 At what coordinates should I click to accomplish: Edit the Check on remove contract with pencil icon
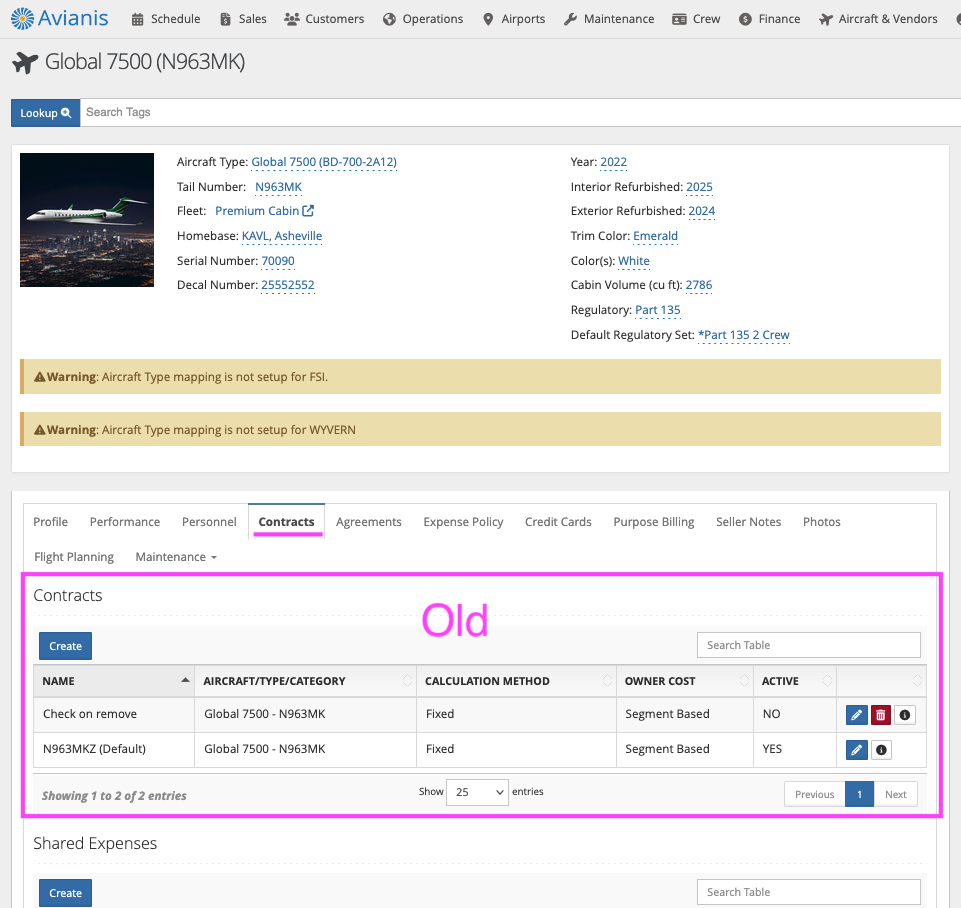point(857,715)
